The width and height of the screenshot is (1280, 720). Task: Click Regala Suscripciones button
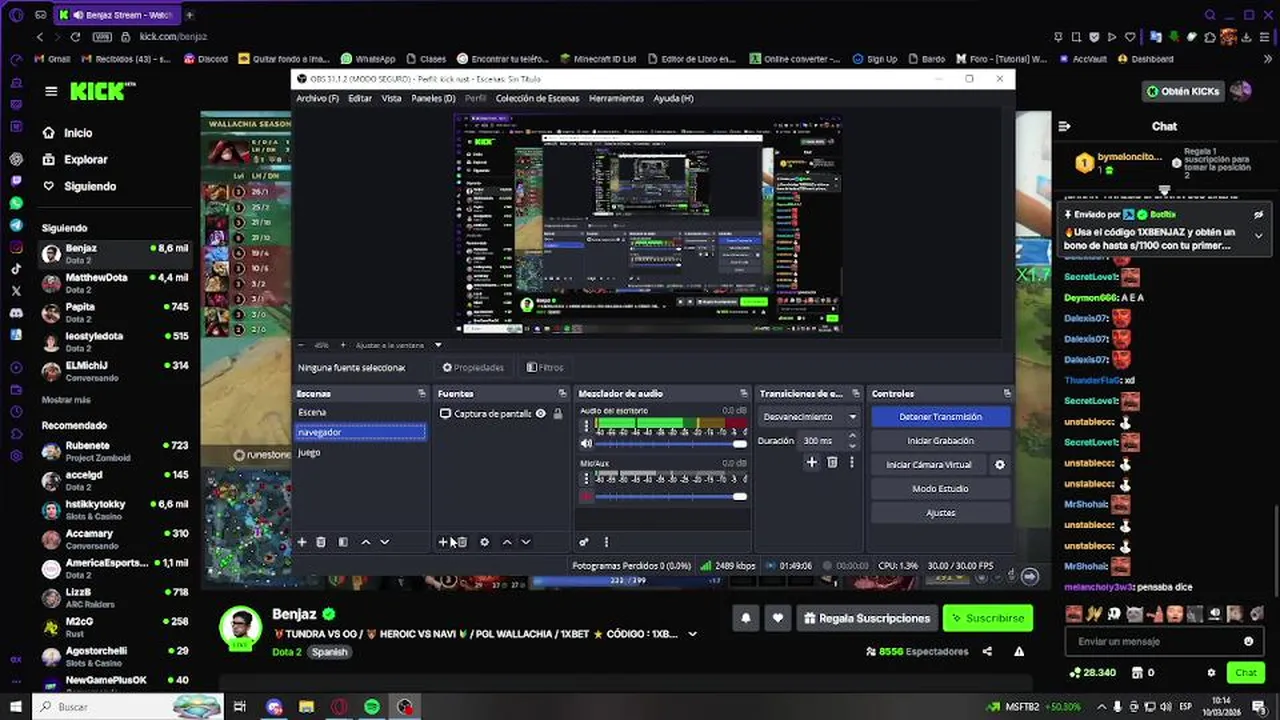[866, 618]
